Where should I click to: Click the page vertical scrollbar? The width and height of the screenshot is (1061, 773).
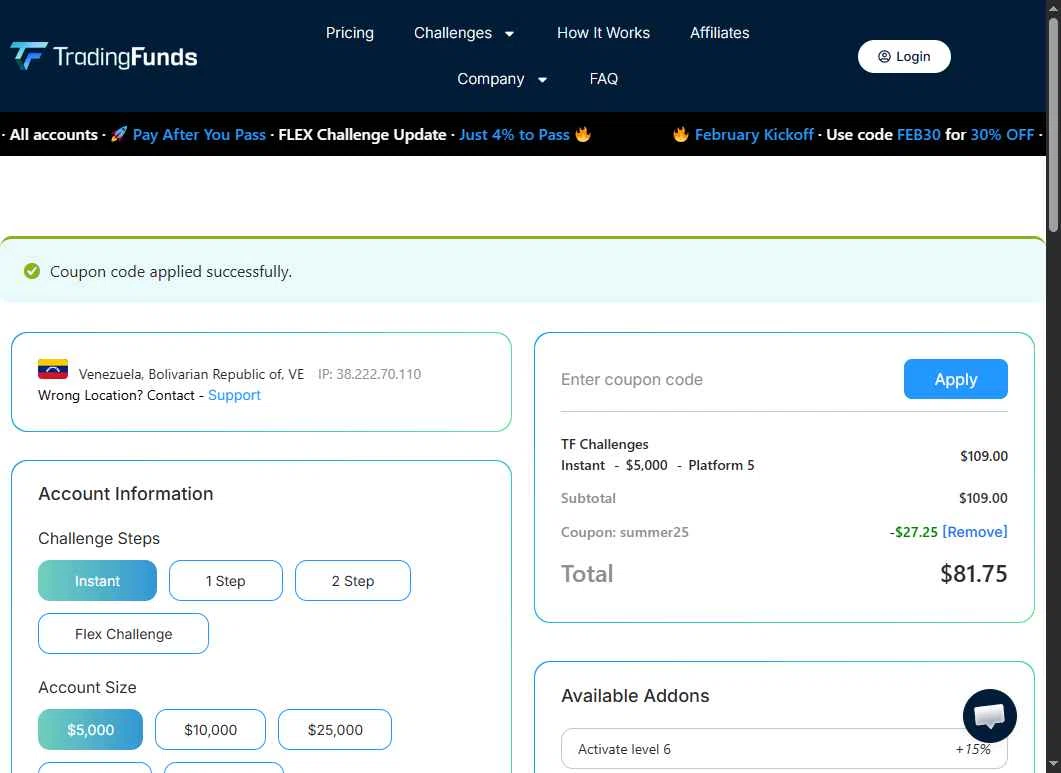pos(1054,125)
